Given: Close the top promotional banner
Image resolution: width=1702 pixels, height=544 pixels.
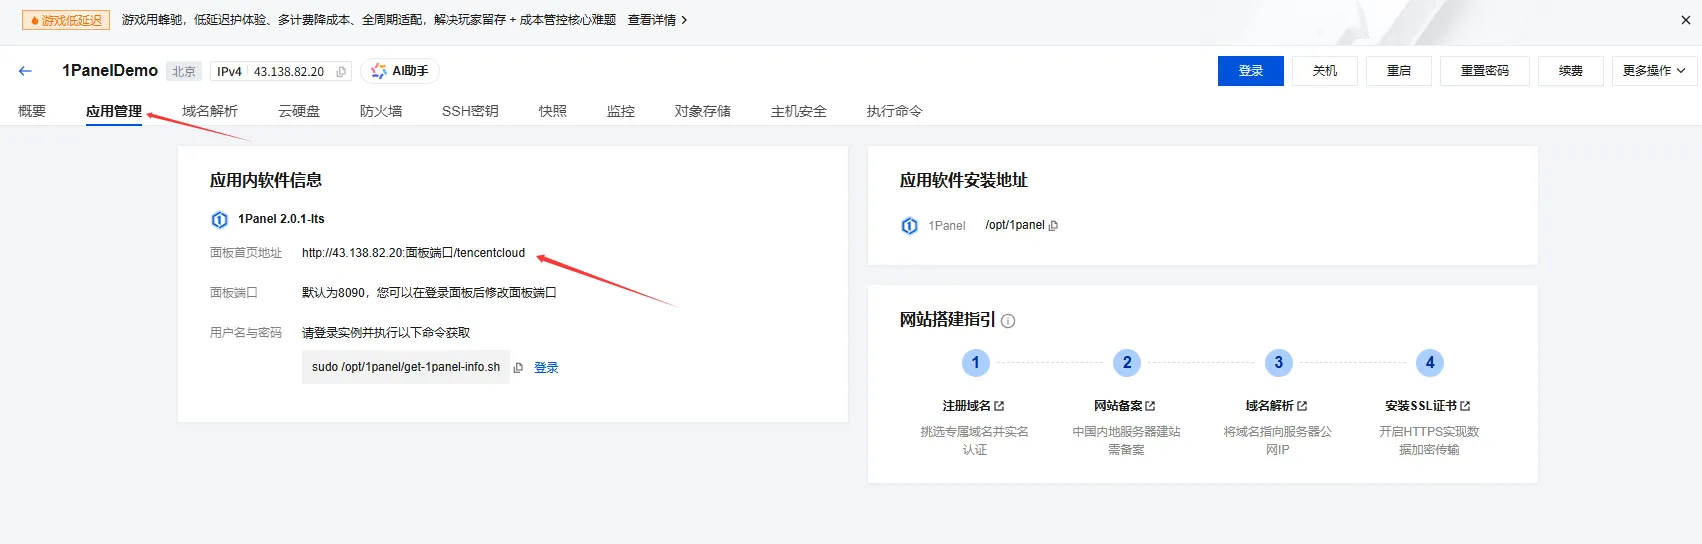Looking at the screenshot, I should tap(1685, 20).
